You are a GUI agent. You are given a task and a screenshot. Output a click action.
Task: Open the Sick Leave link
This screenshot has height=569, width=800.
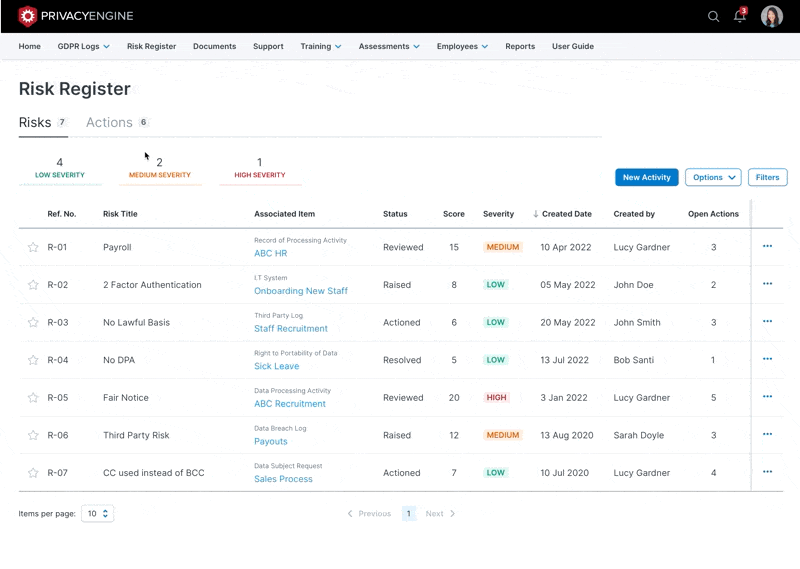(x=277, y=366)
